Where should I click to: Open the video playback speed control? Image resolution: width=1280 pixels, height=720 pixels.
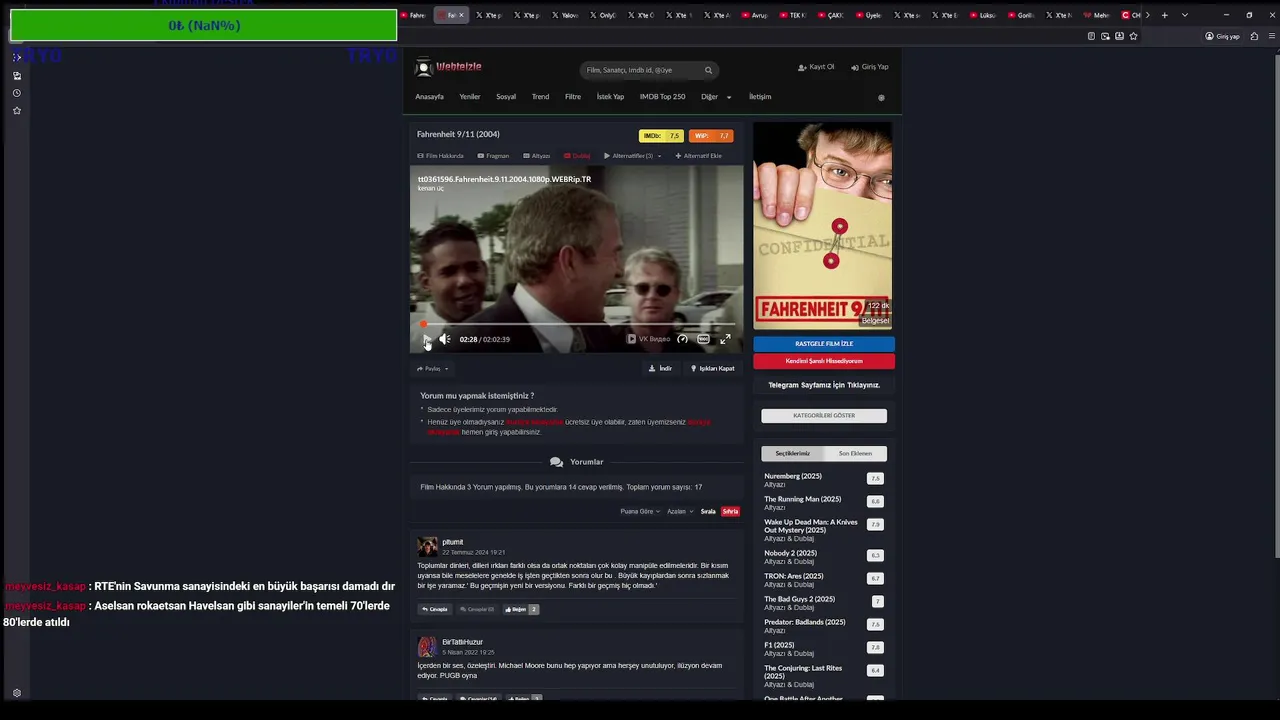tap(682, 339)
